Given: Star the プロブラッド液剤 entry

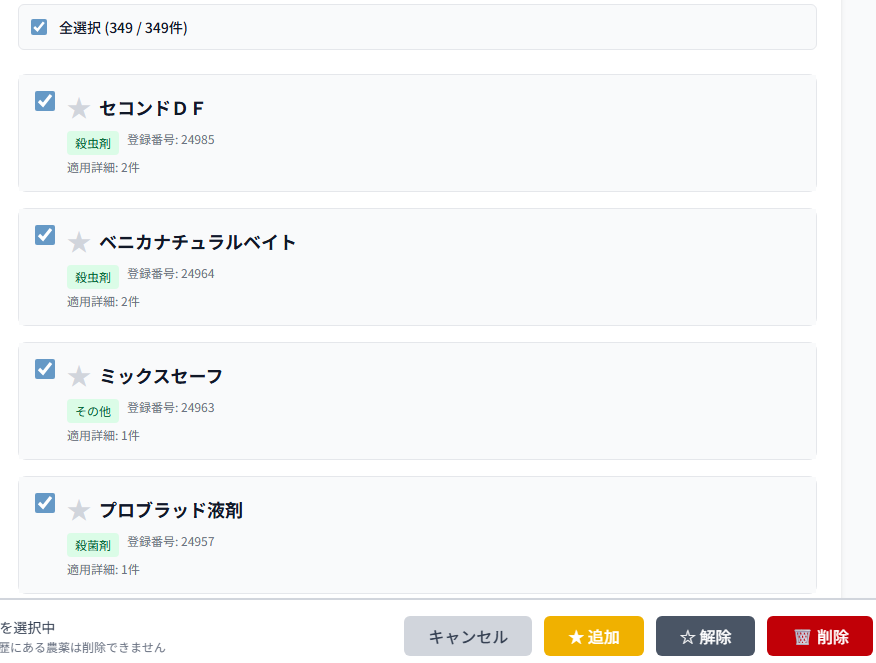Looking at the screenshot, I should 79,510.
